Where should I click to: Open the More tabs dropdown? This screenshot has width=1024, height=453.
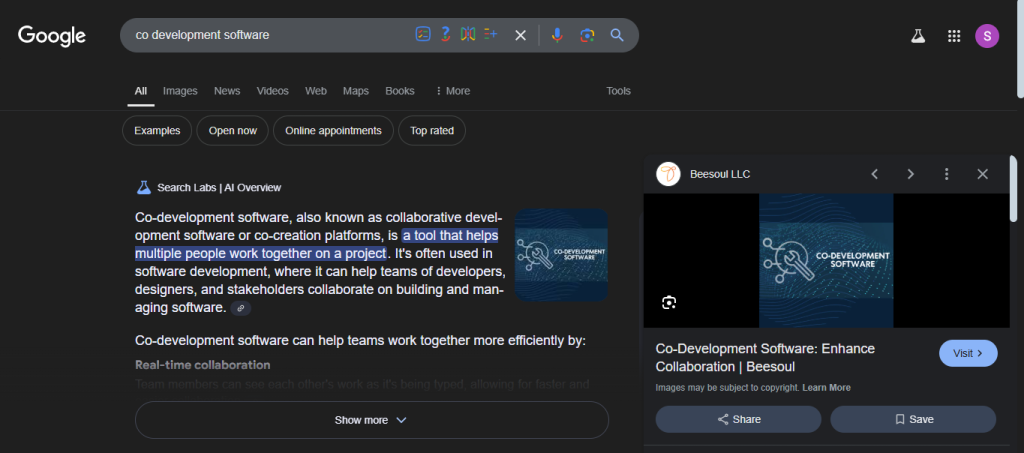pos(453,91)
